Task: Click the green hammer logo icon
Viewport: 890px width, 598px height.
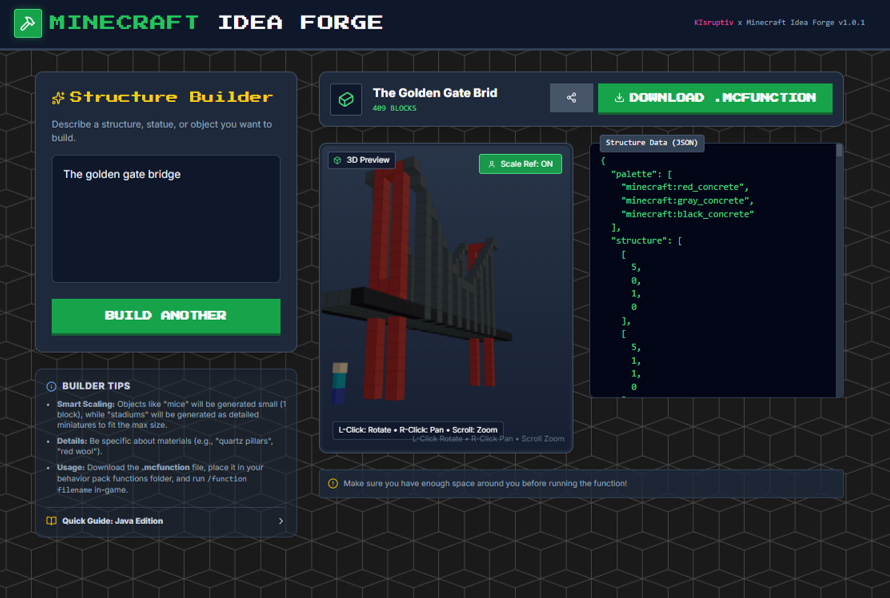Action: [28, 23]
